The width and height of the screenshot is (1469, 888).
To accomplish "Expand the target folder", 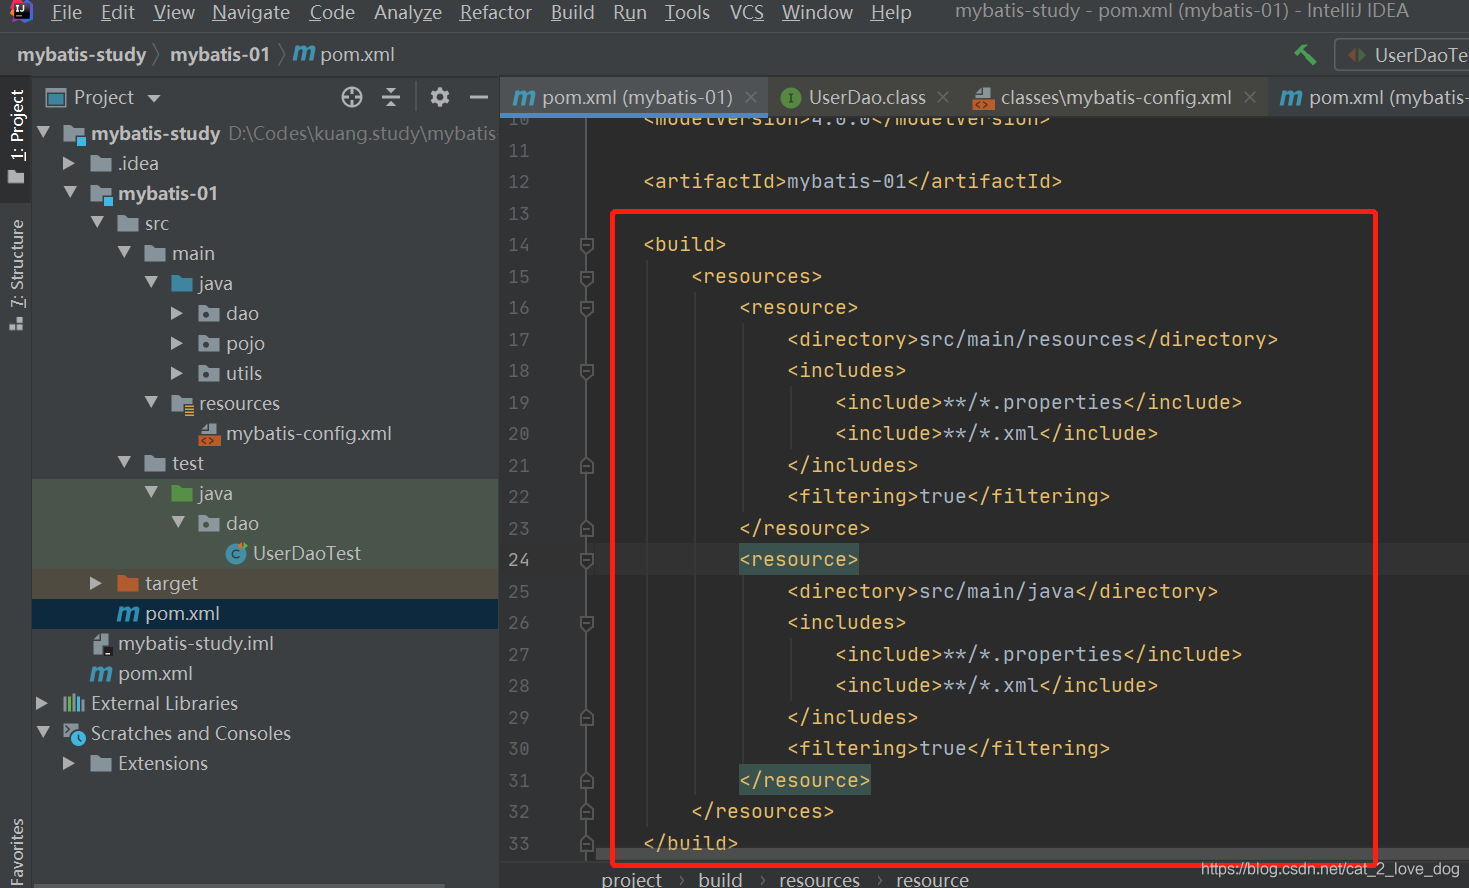I will point(96,583).
